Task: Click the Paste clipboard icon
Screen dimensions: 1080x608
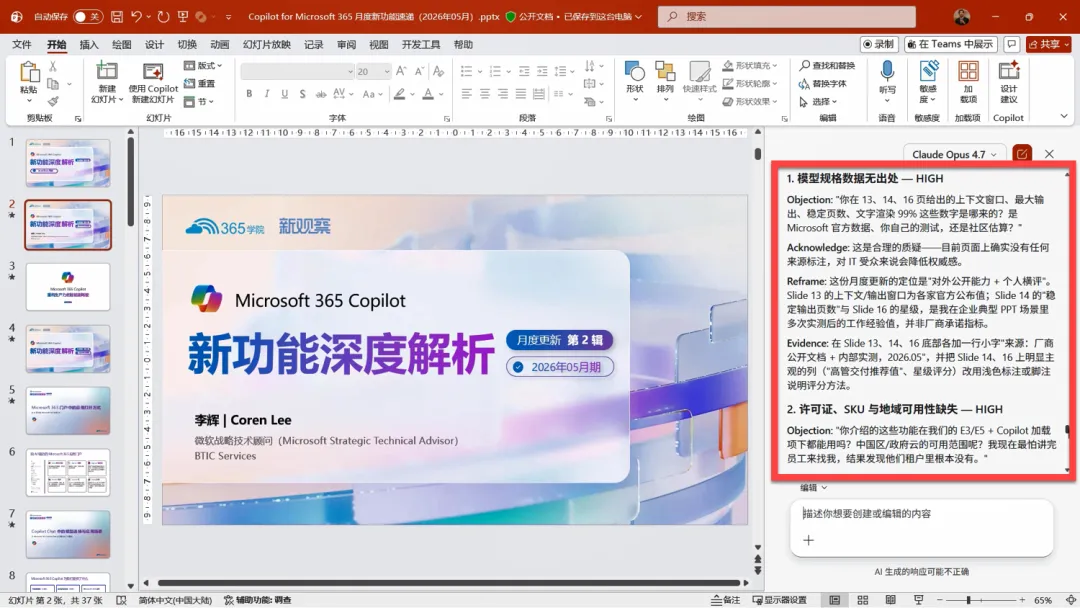Action: [x=29, y=72]
